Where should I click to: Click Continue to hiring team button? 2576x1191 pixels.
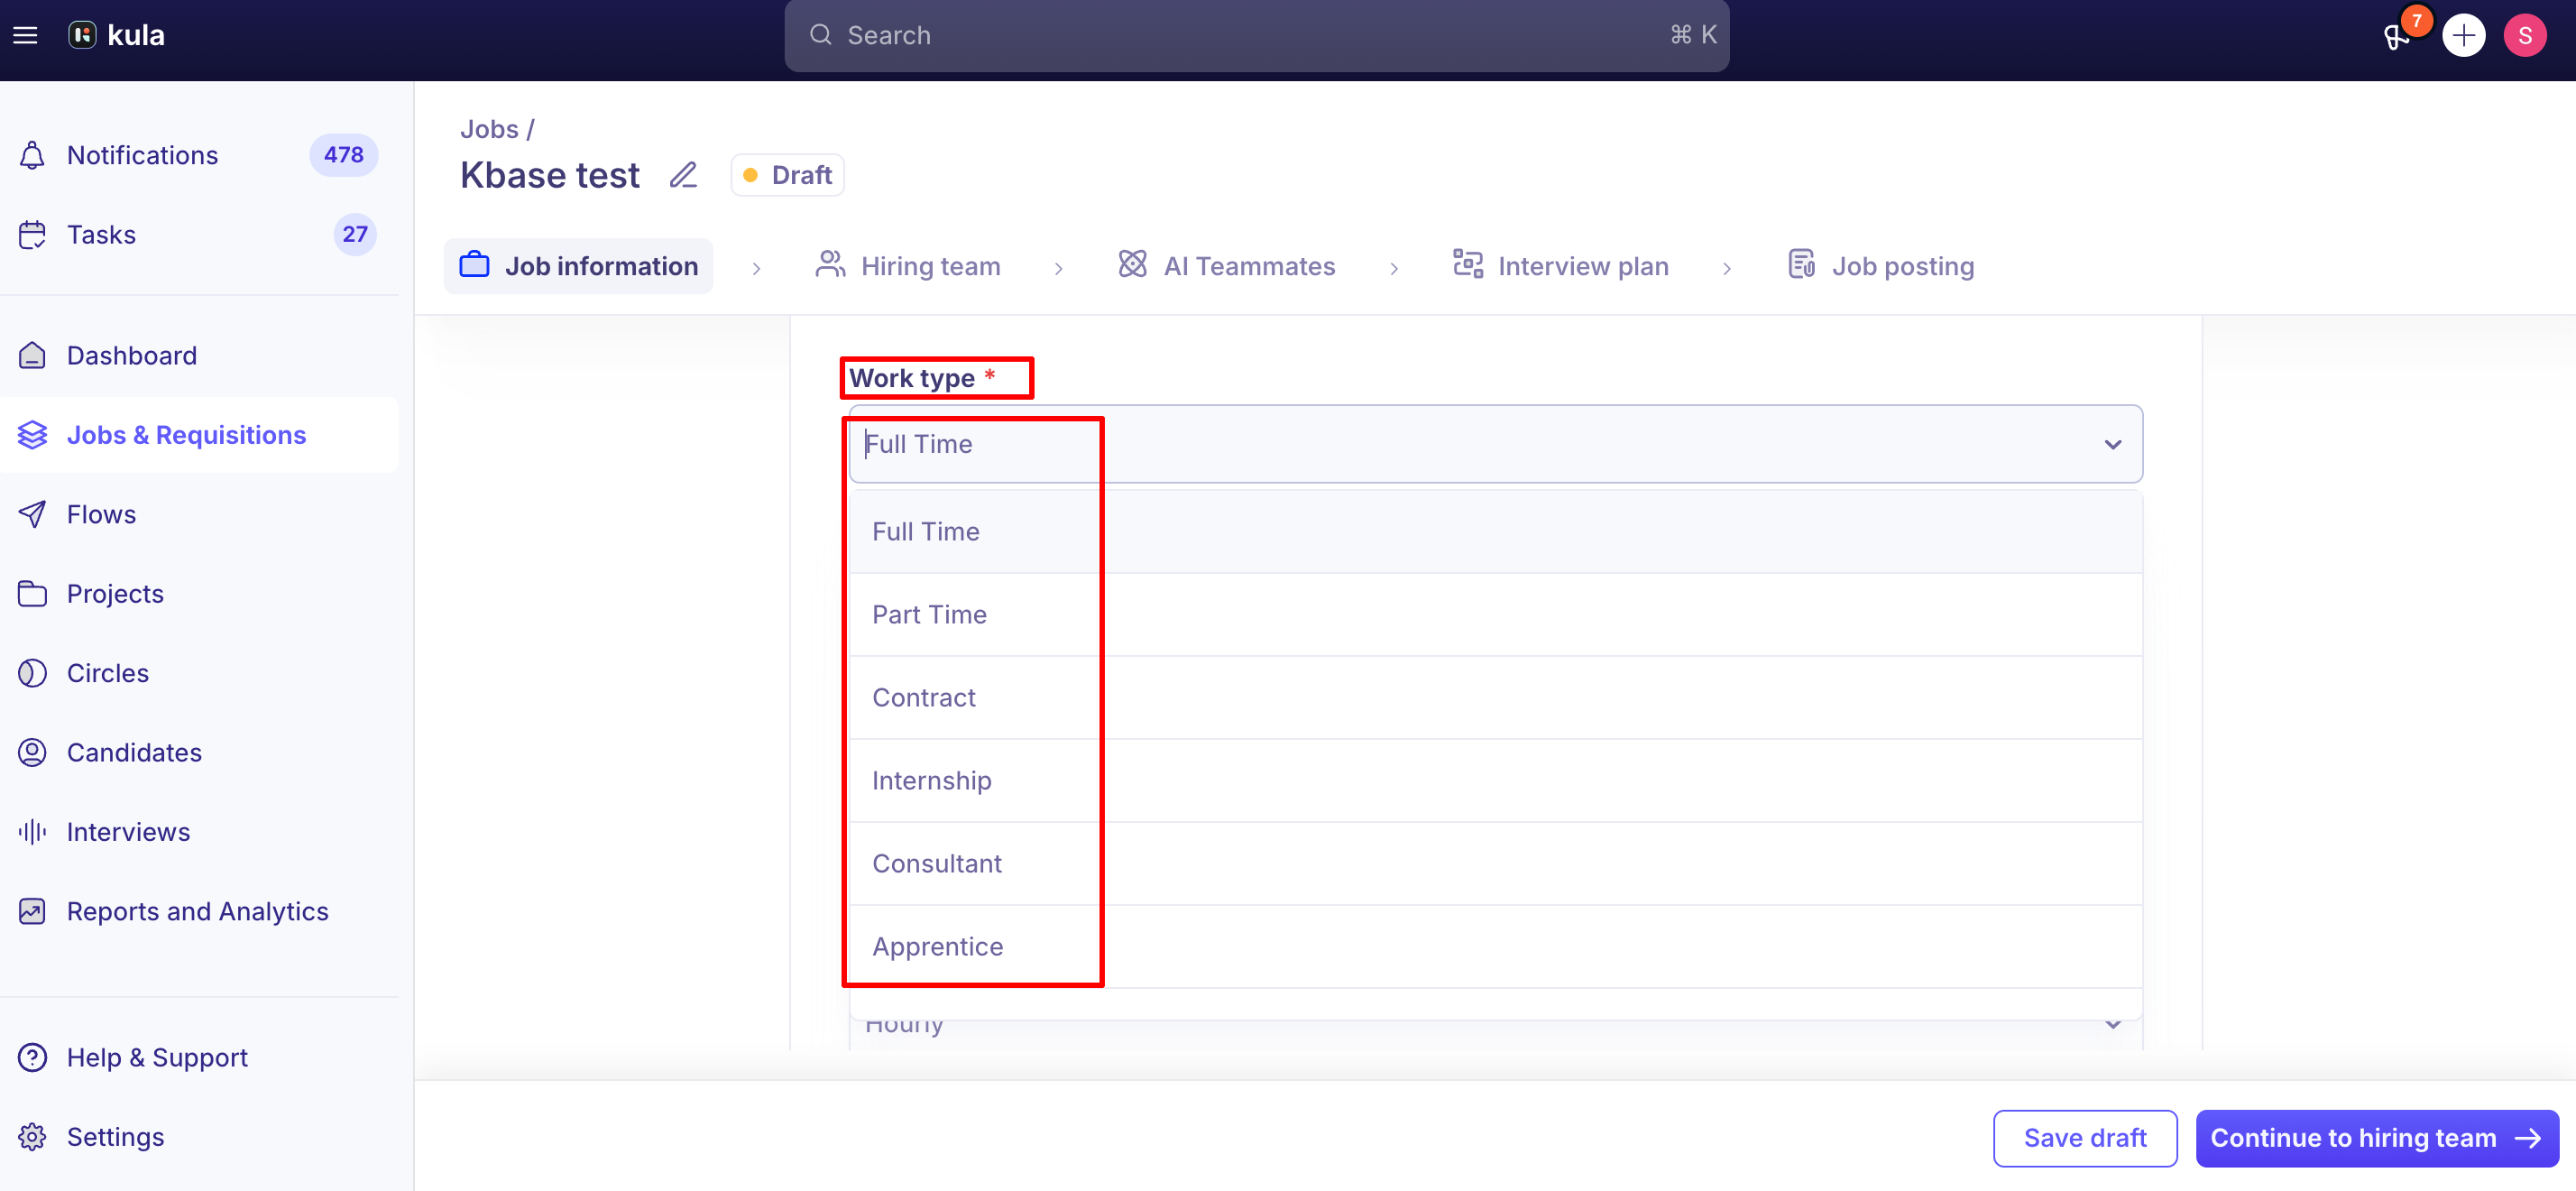pos(2377,1138)
